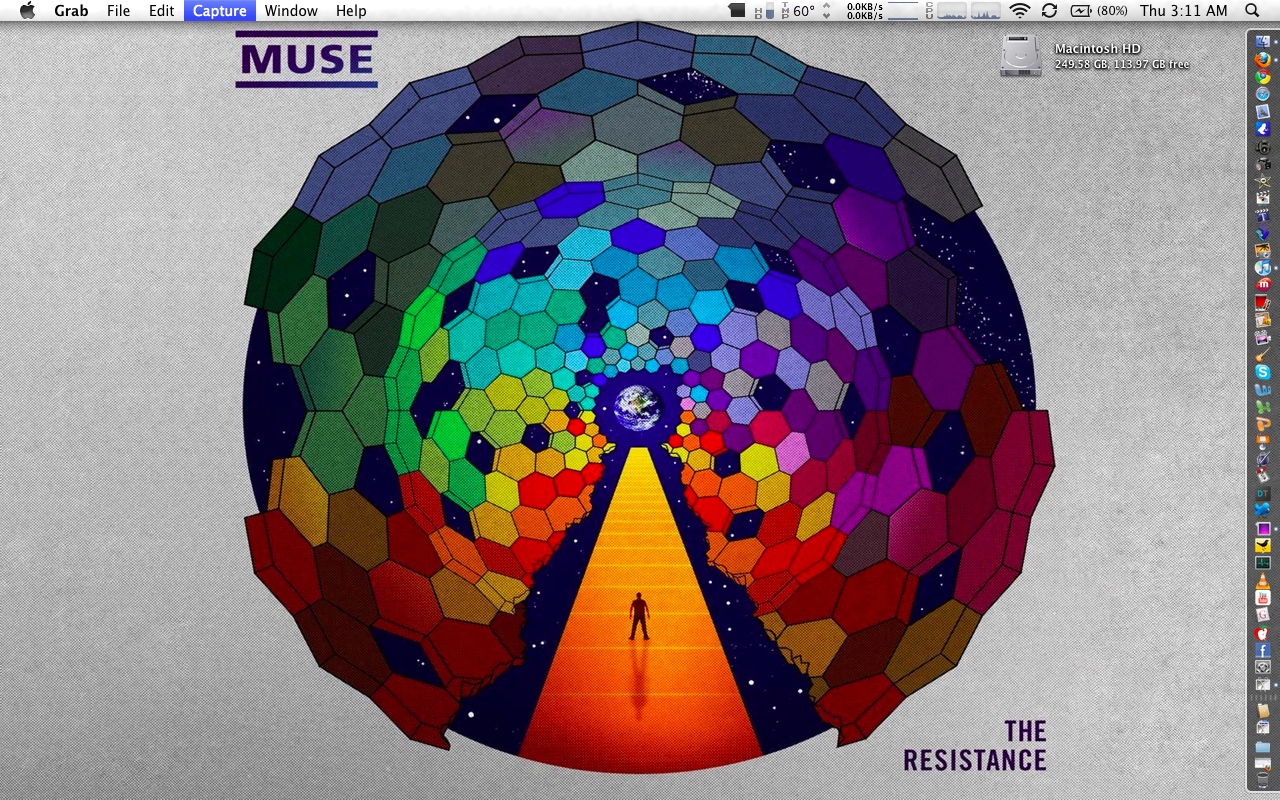Open the Apple menu
This screenshot has height=800, width=1280.
coord(27,10)
